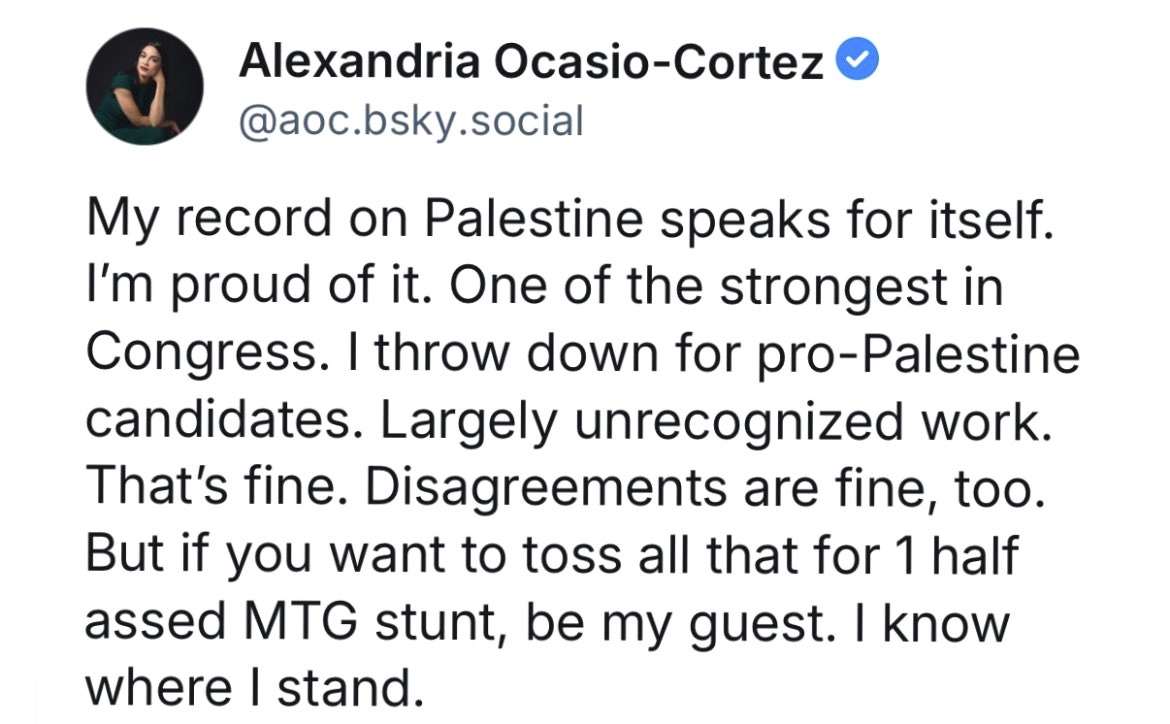Click the word "MTG" in the post
This screenshot has width=1170, height=724.
[301, 622]
